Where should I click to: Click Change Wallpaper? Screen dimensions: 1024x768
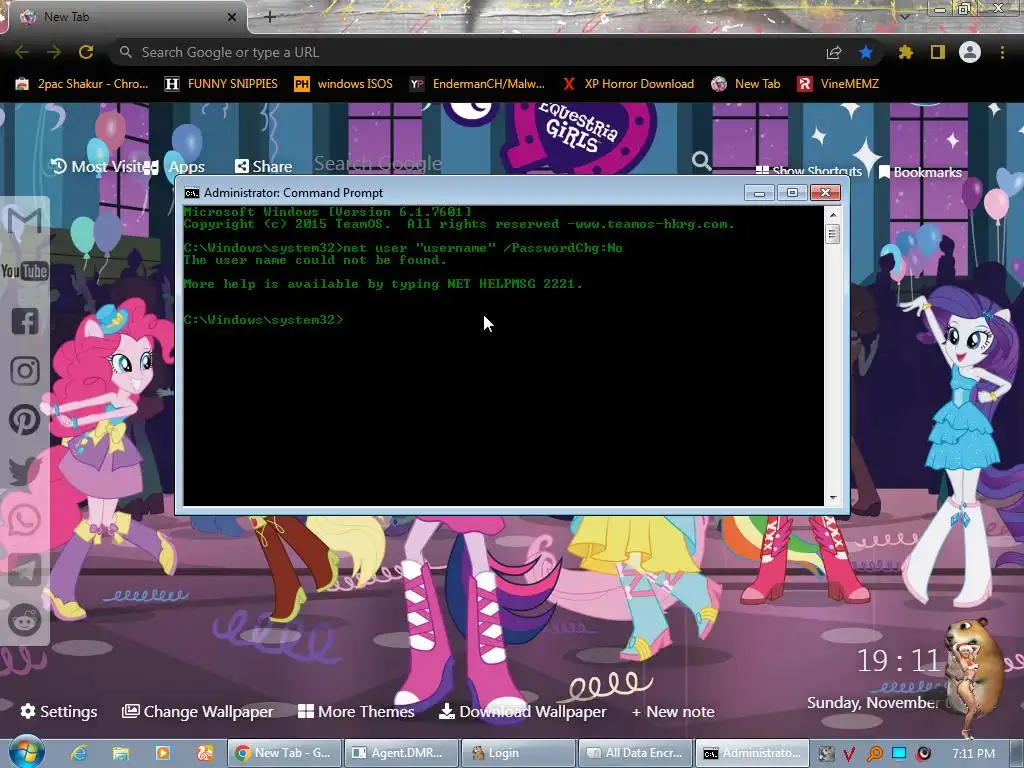coord(198,711)
